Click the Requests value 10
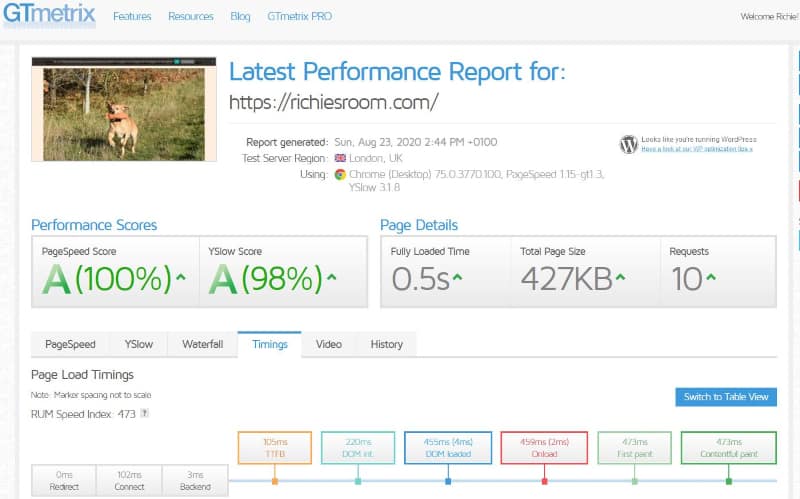 pyautogui.click(x=687, y=279)
